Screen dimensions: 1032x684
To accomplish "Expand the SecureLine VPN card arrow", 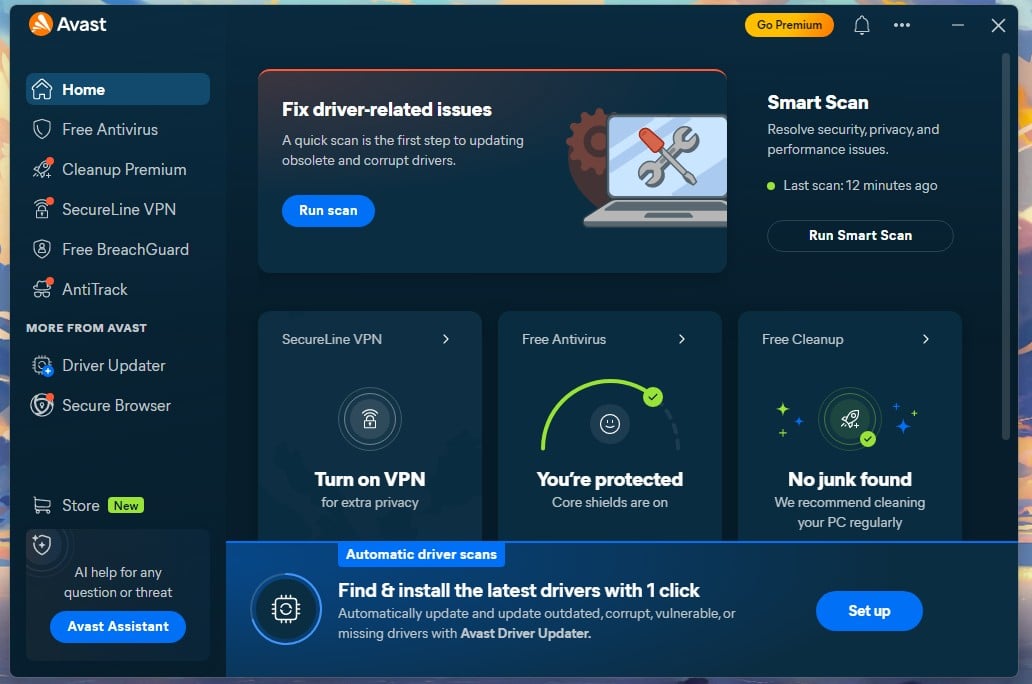I will point(446,339).
